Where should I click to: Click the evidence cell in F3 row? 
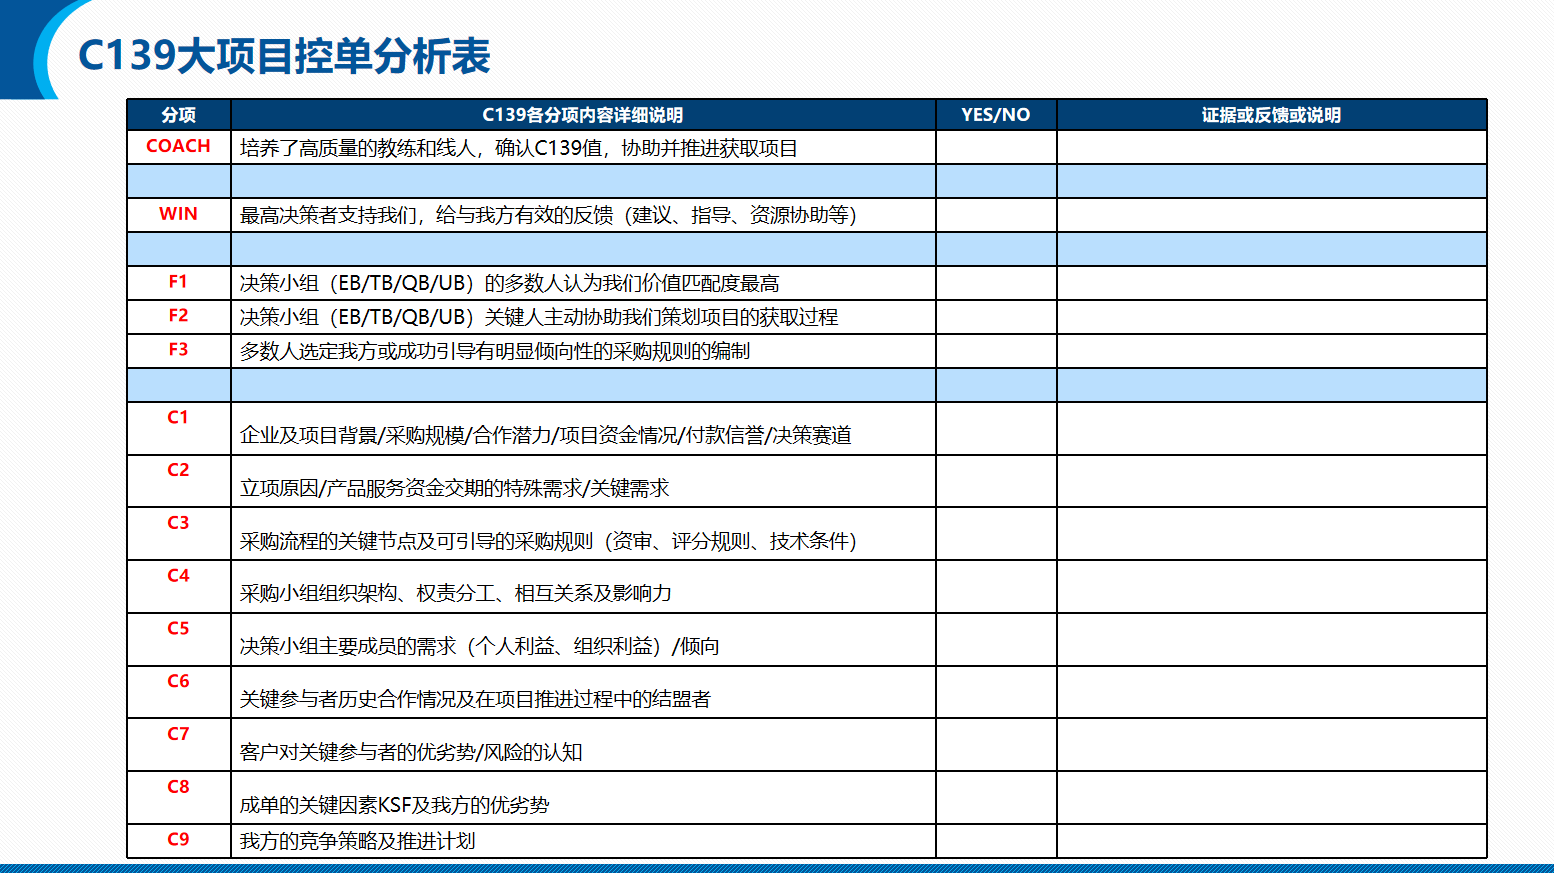[1272, 351]
